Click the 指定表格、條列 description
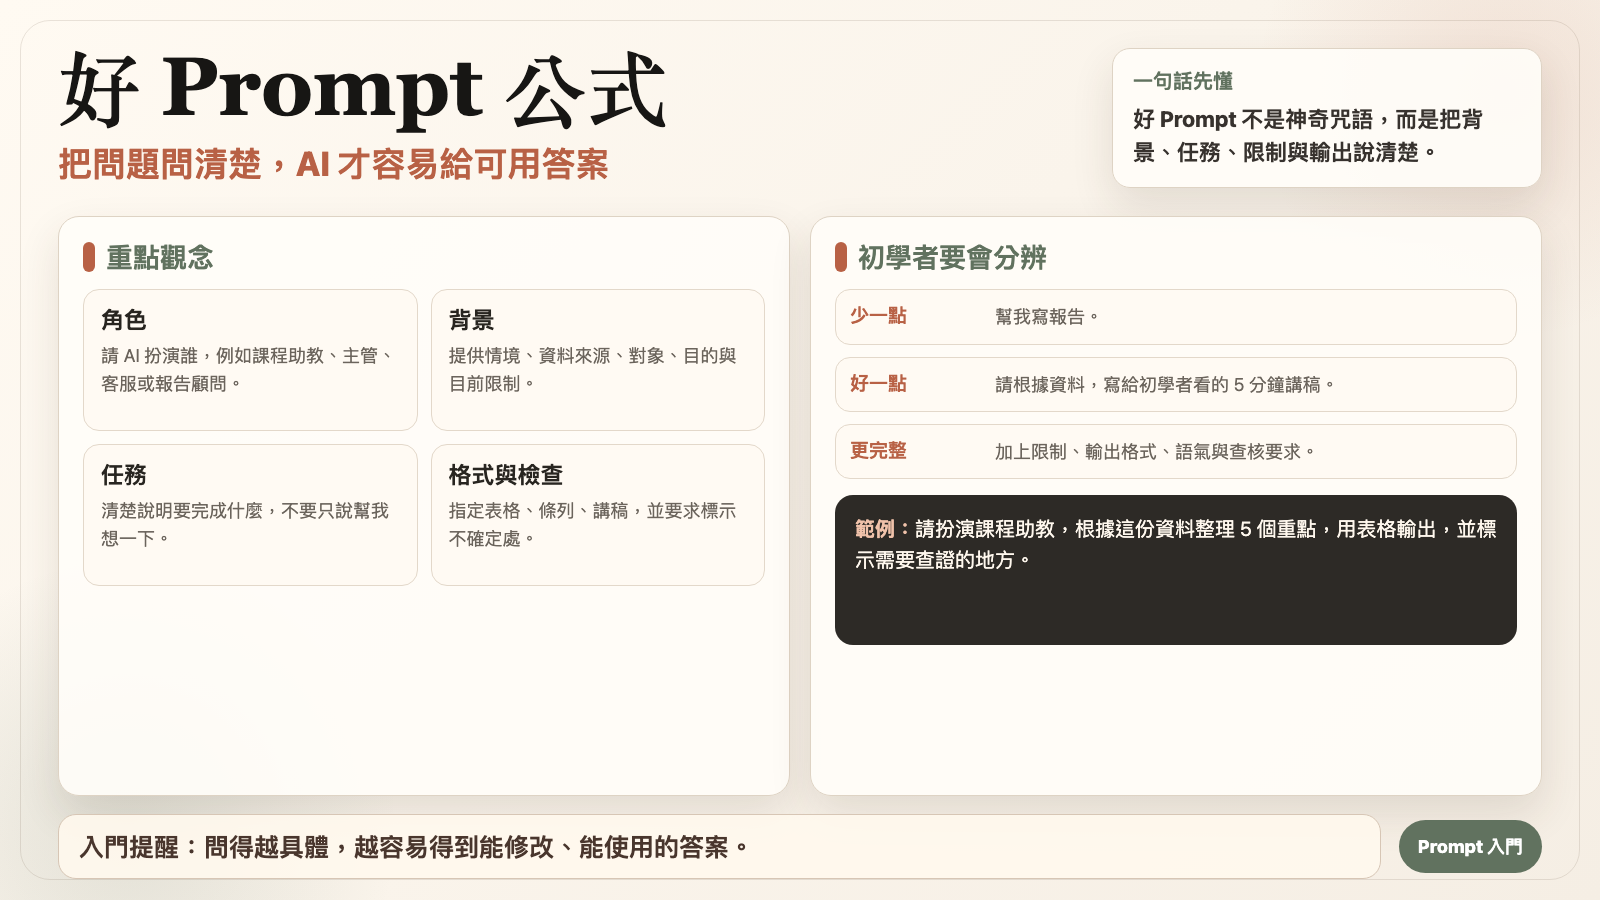Viewport: 1600px width, 900px height. click(x=593, y=525)
